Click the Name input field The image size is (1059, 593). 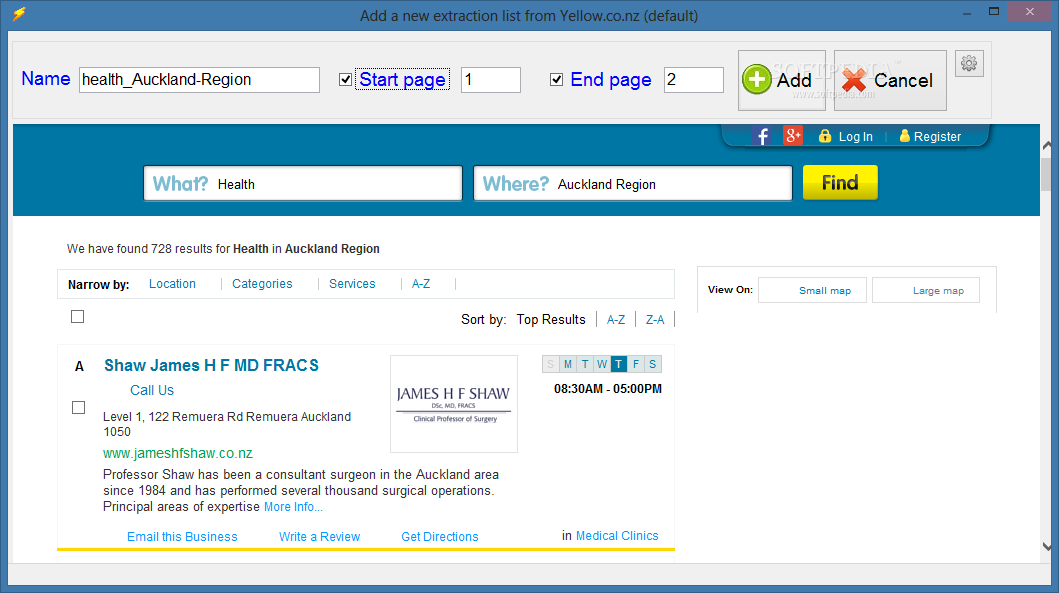pyautogui.click(x=199, y=80)
